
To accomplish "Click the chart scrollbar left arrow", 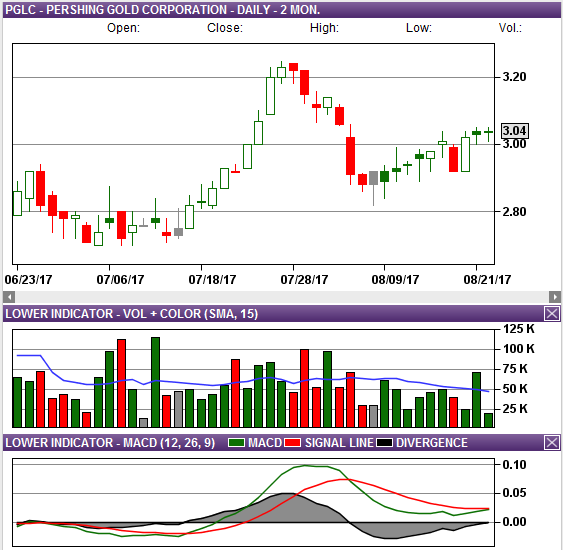I will [9, 297].
